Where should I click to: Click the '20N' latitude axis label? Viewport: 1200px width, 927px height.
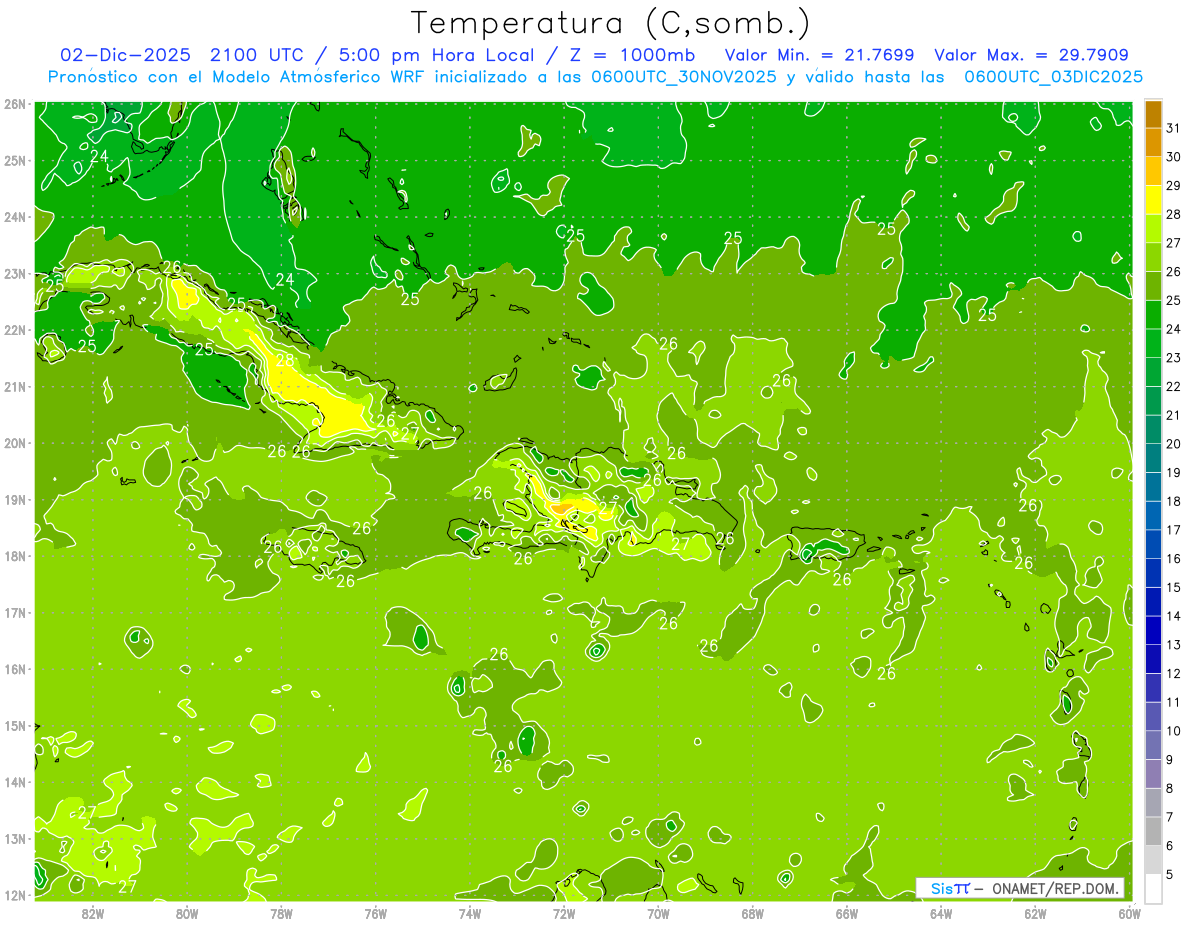14,443
